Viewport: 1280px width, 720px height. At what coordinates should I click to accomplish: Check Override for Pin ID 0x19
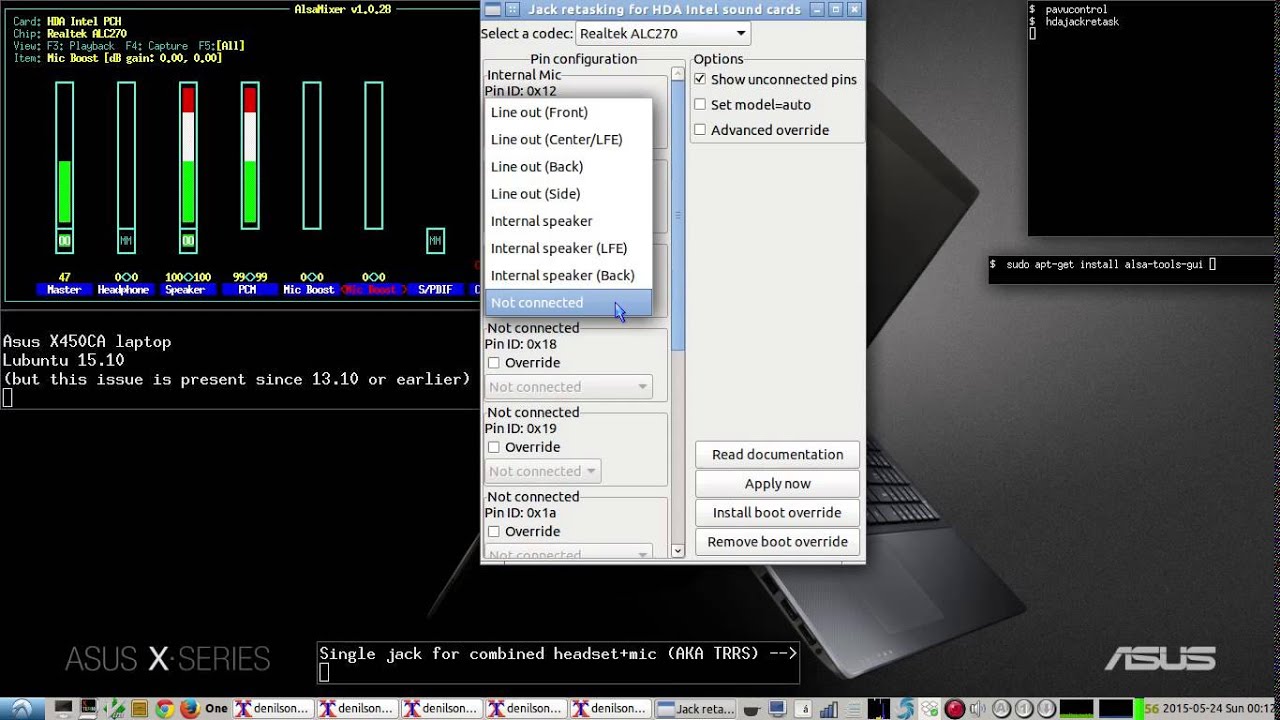click(x=493, y=447)
